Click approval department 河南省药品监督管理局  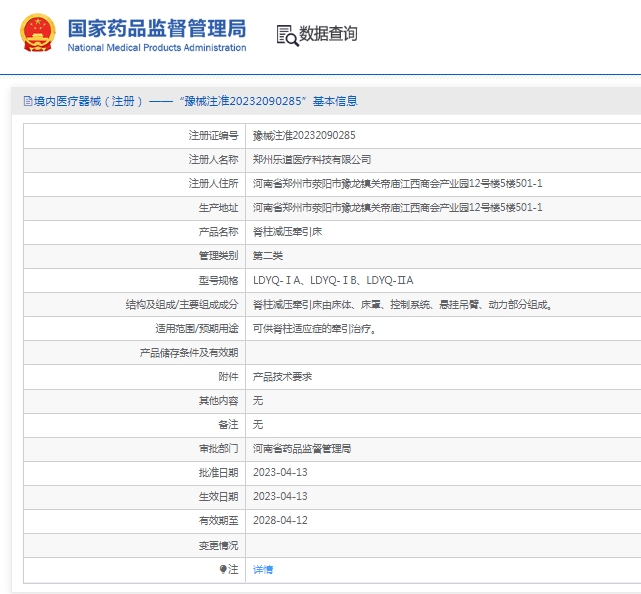pos(302,449)
